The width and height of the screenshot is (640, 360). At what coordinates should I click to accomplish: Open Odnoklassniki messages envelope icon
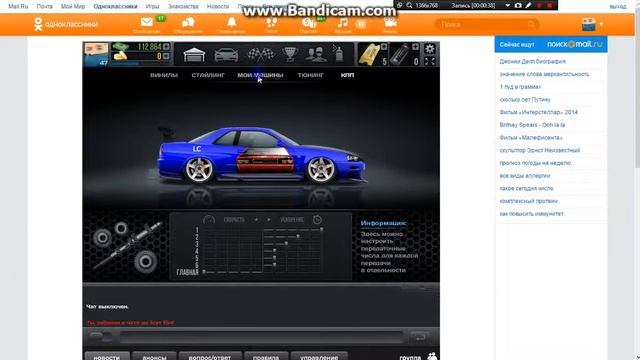coord(147,22)
